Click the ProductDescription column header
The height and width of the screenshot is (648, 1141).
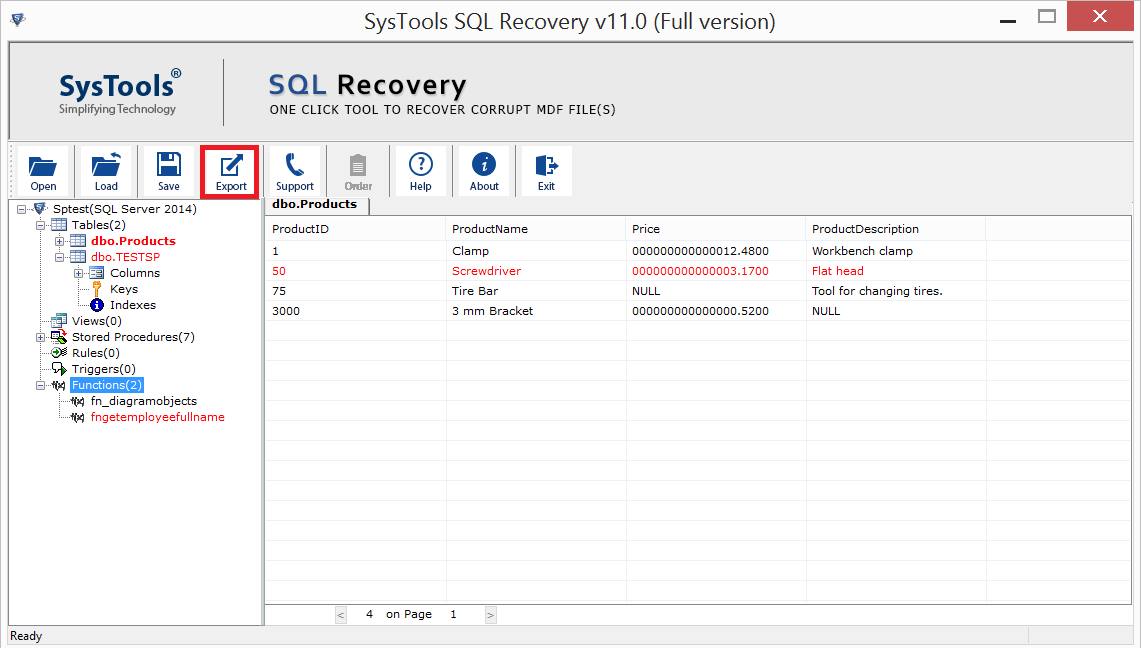[896, 229]
